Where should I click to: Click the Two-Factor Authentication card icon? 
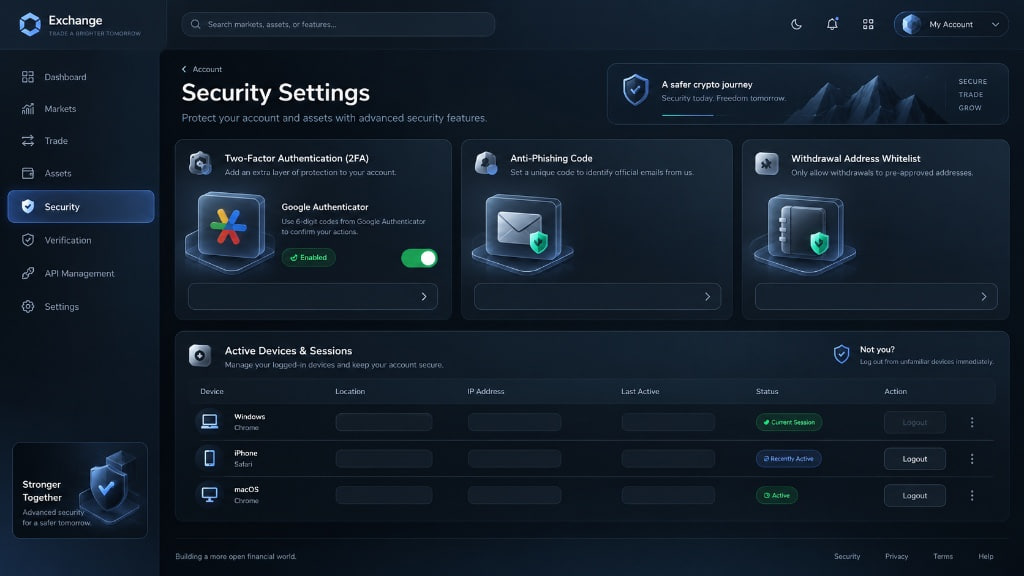pos(200,163)
